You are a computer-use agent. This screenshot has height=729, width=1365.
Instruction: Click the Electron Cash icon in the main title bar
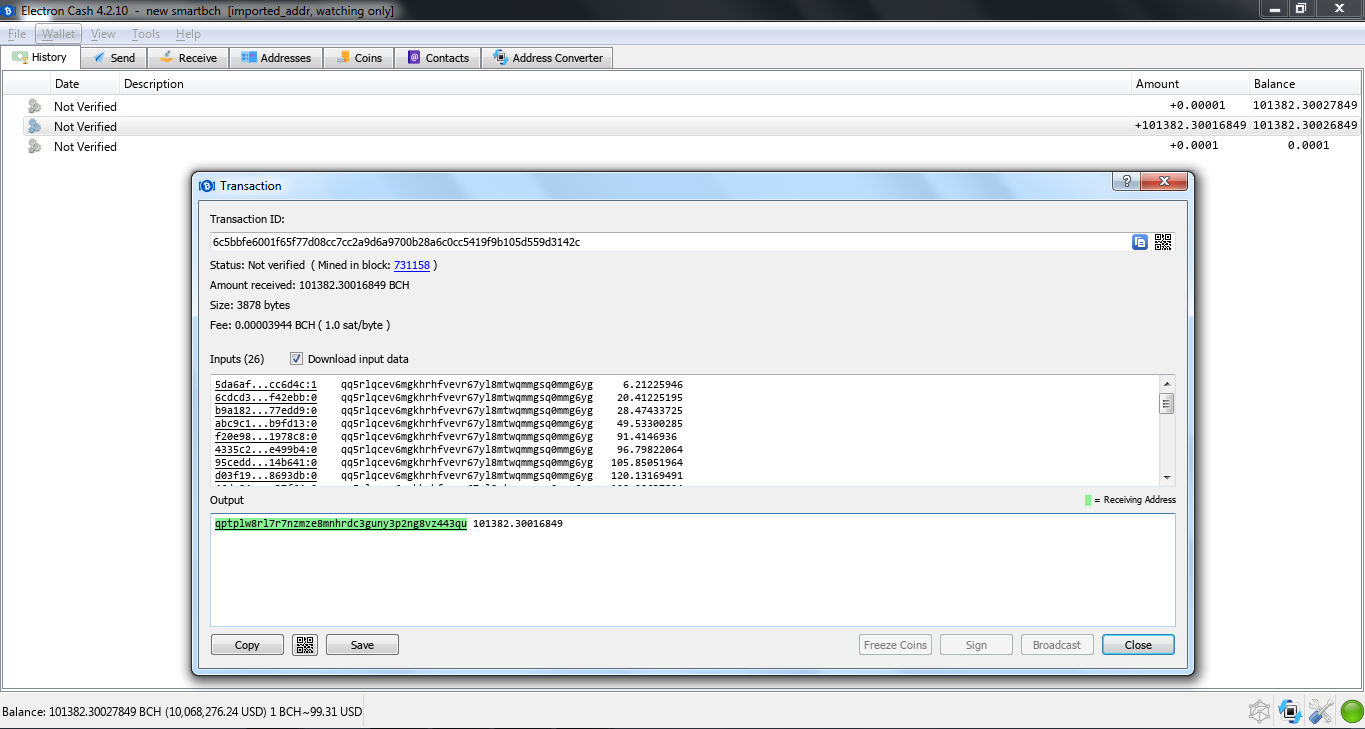pos(10,10)
